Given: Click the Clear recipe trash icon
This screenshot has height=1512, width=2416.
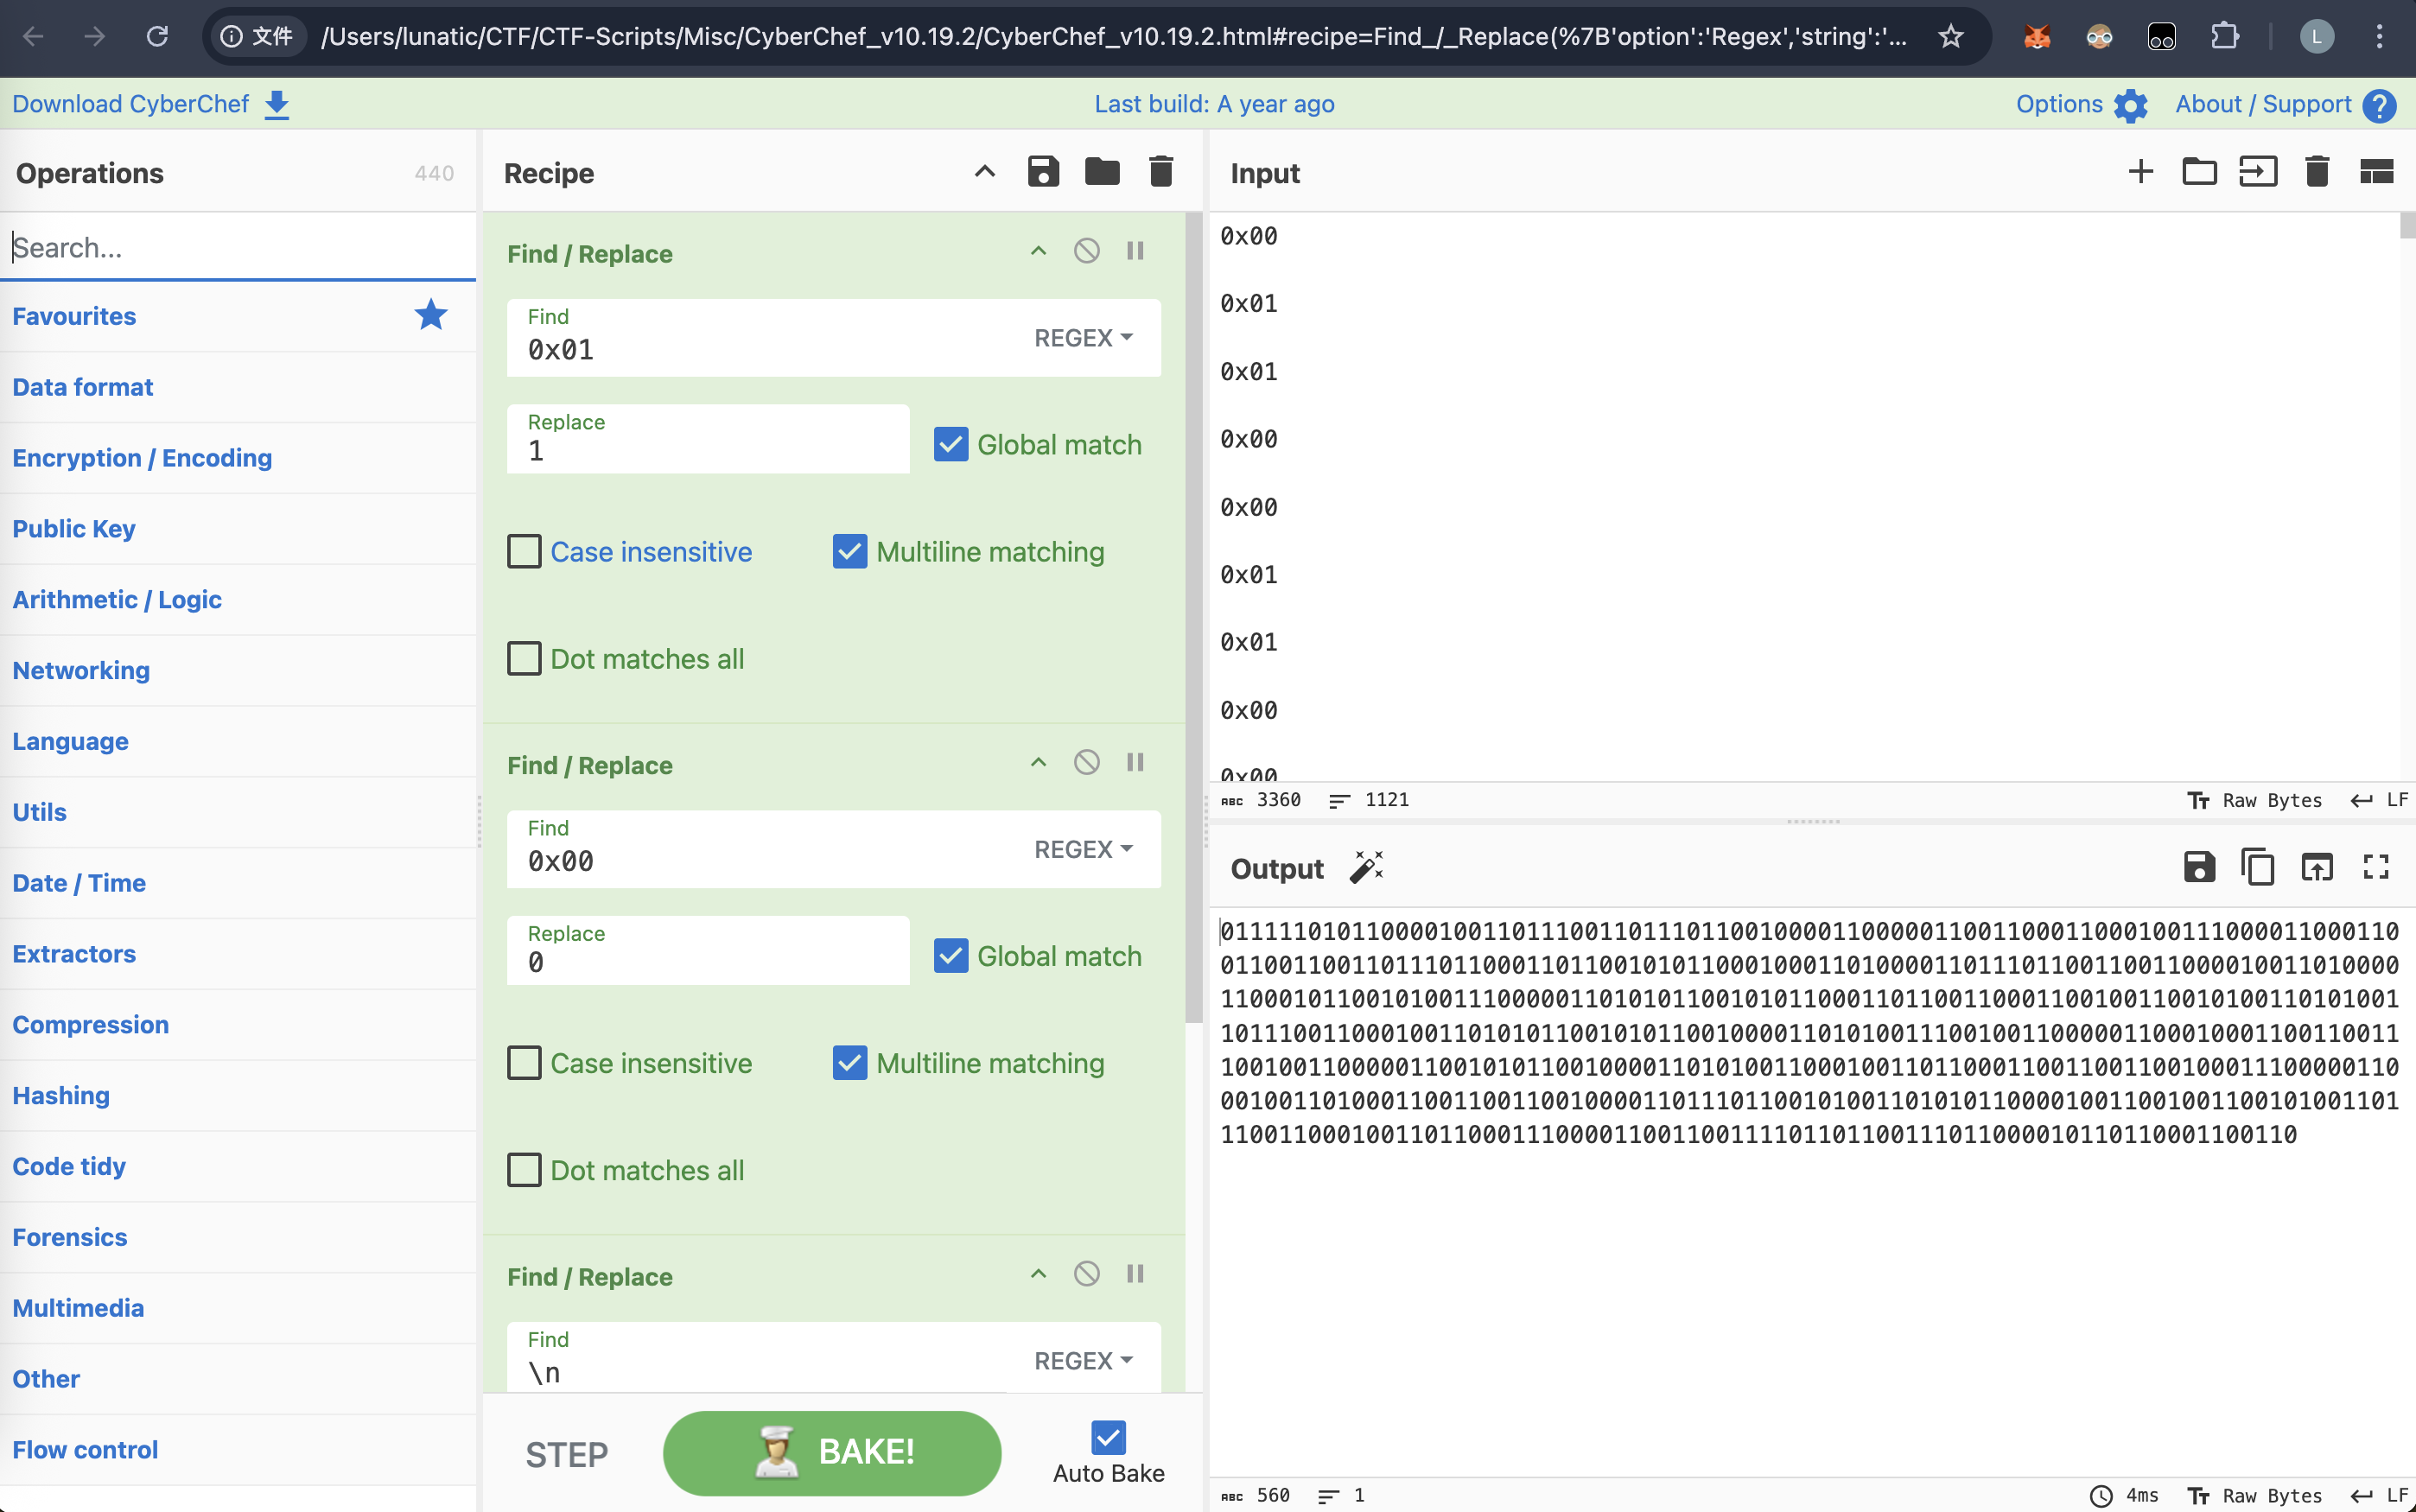Looking at the screenshot, I should [1160, 172].
